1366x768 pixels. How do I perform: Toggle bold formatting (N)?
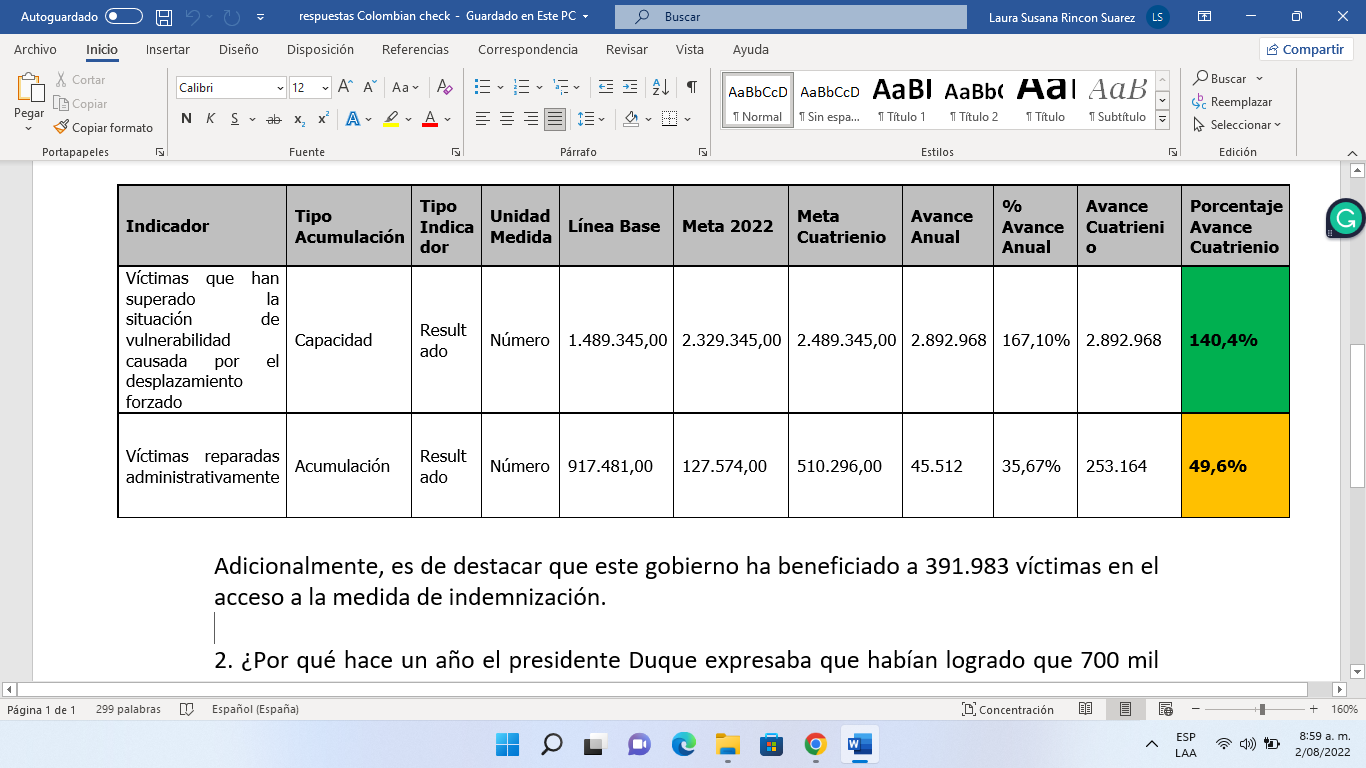click(x=186, y=118)
